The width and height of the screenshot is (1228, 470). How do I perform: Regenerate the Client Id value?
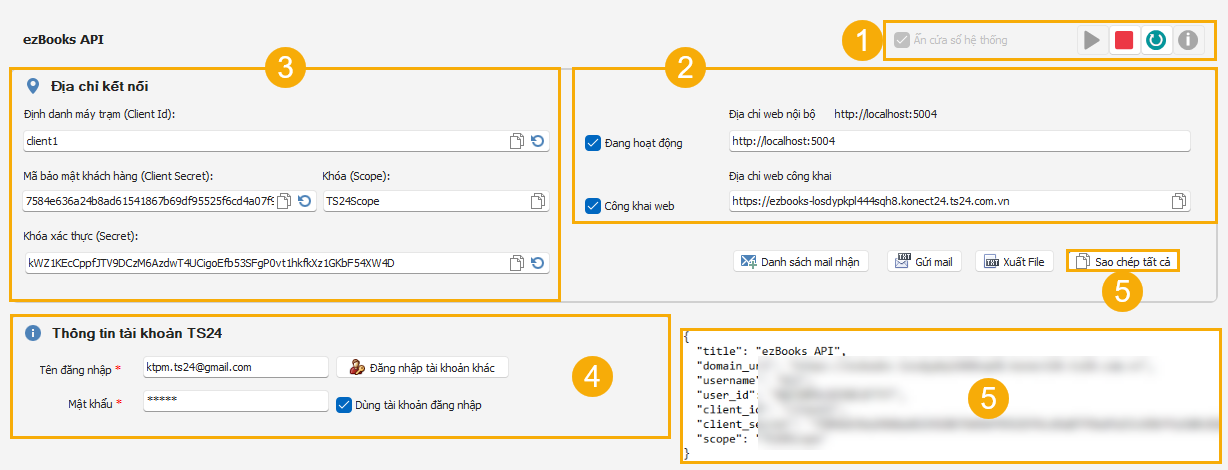tap(538, 142)
